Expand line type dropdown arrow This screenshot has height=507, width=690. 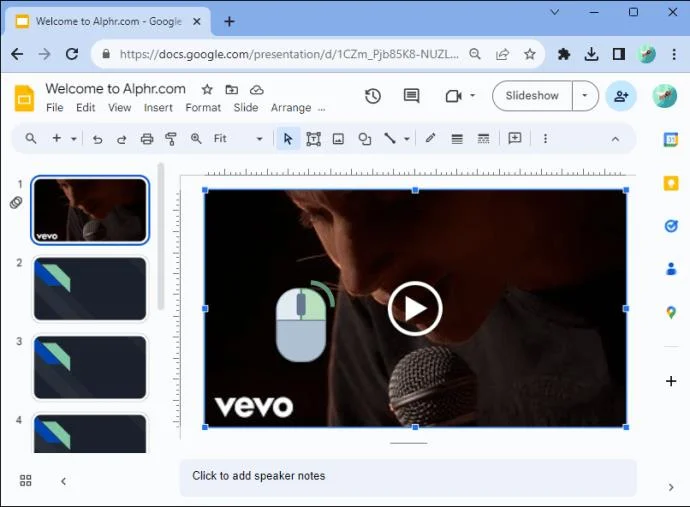pos(407,139)
